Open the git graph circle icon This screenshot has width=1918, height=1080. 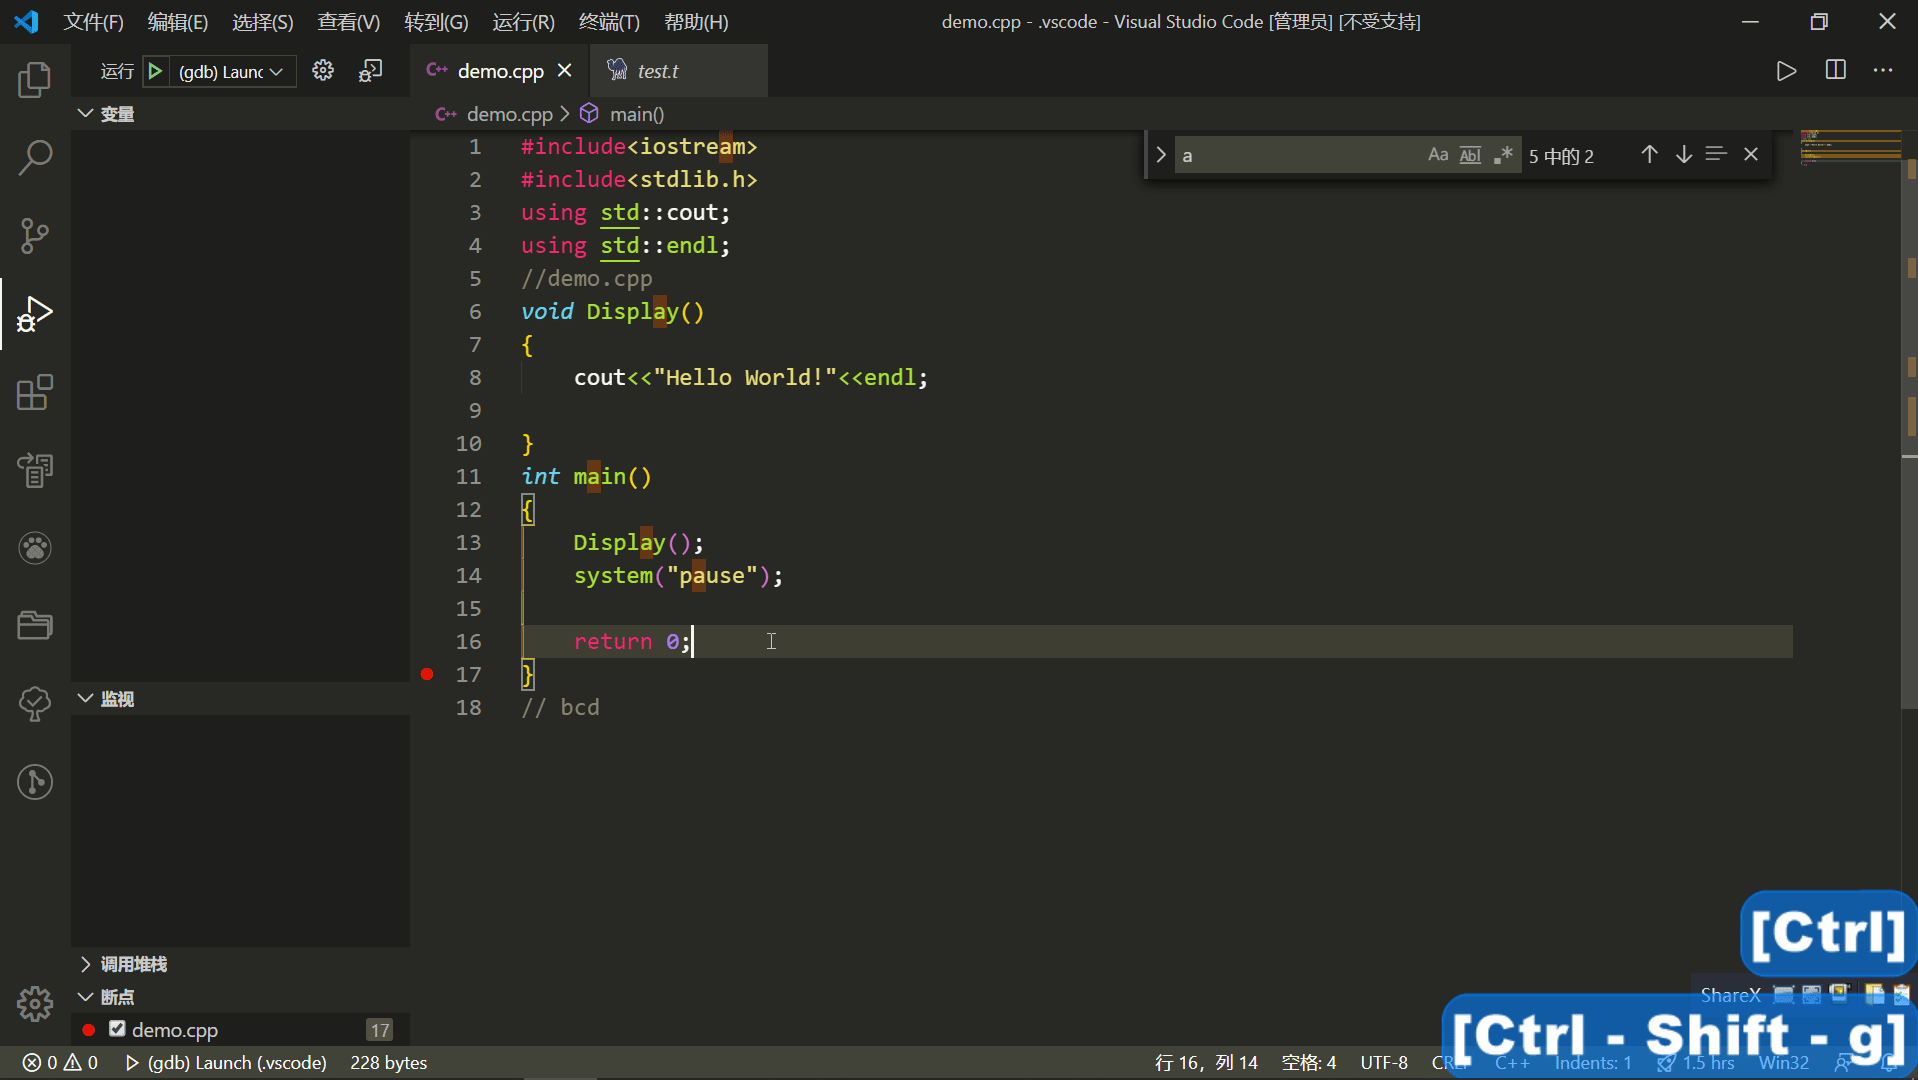pos(35,782)
